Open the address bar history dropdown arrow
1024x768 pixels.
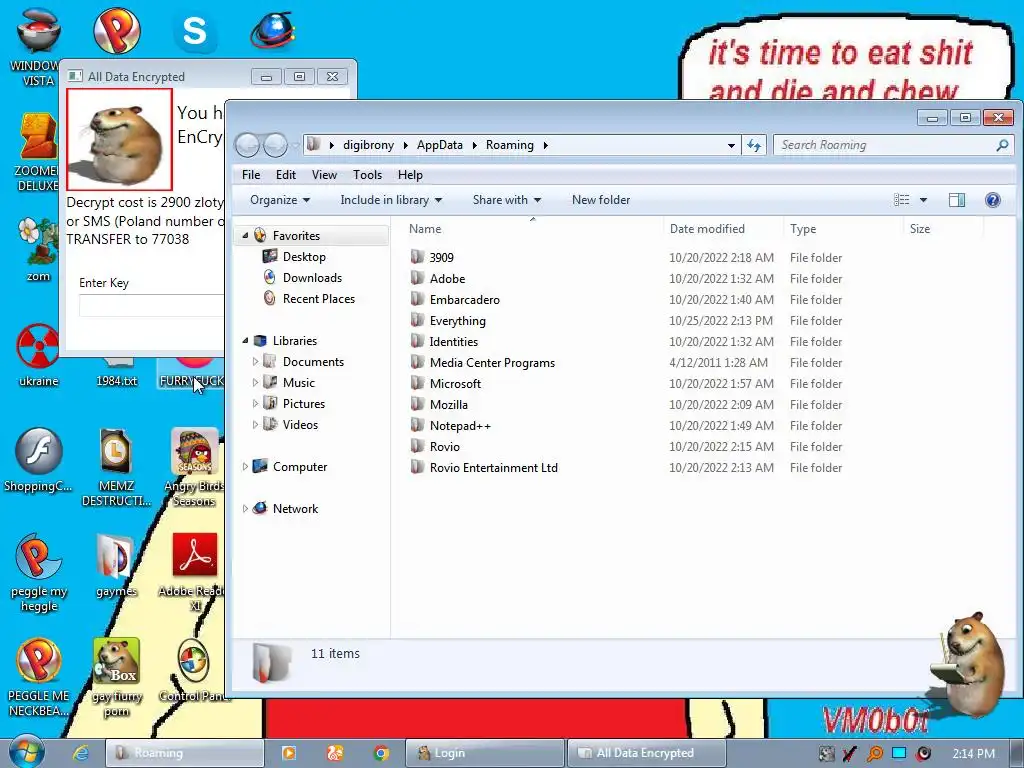click(x=731, y=145)
